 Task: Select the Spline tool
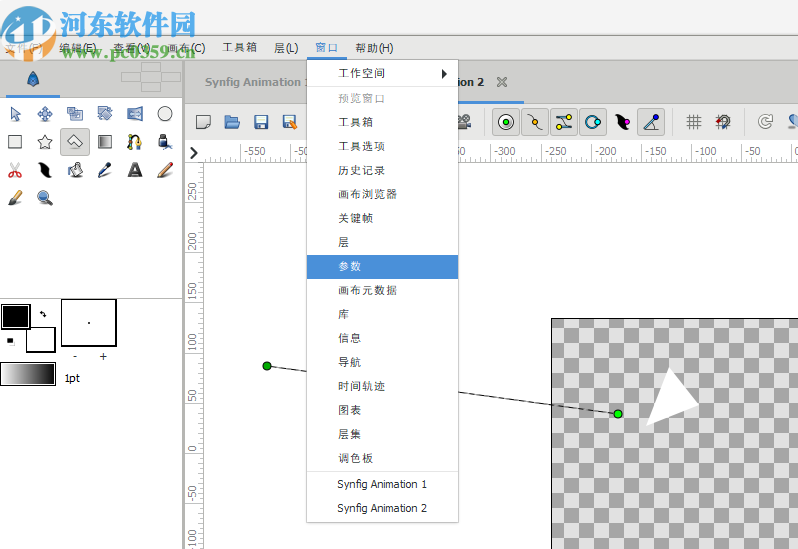click(135, 142)
